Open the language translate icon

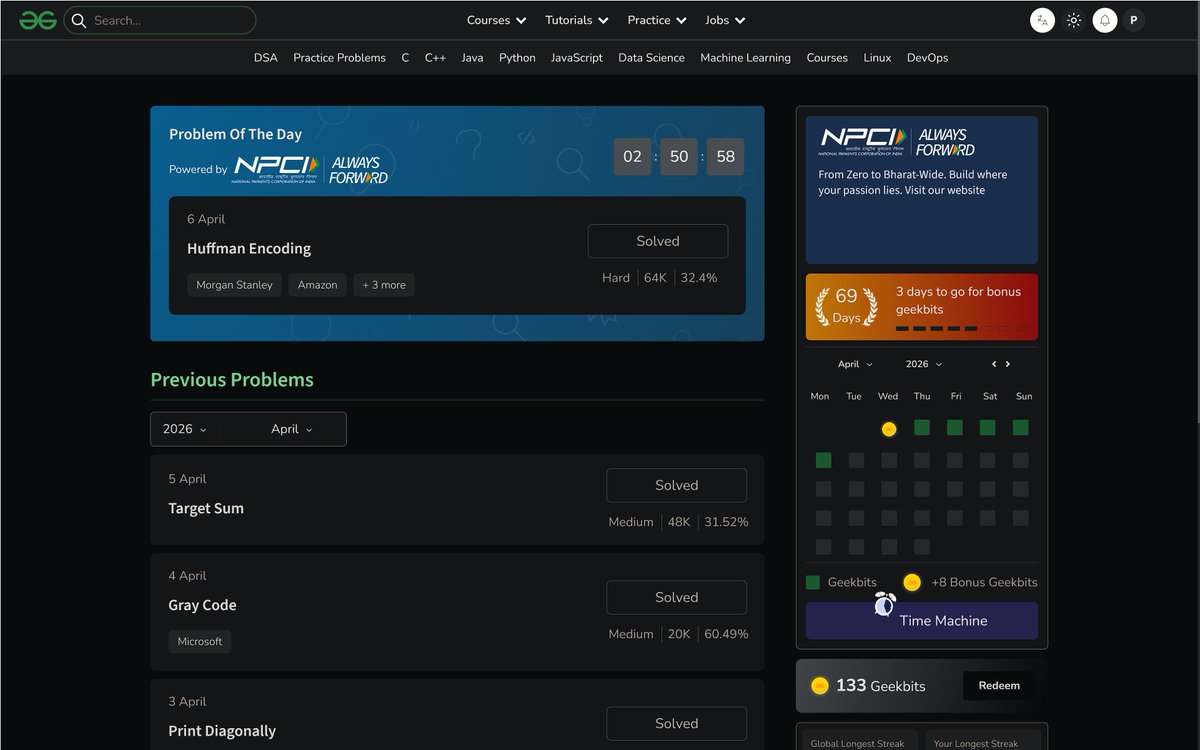(1042, 20)
